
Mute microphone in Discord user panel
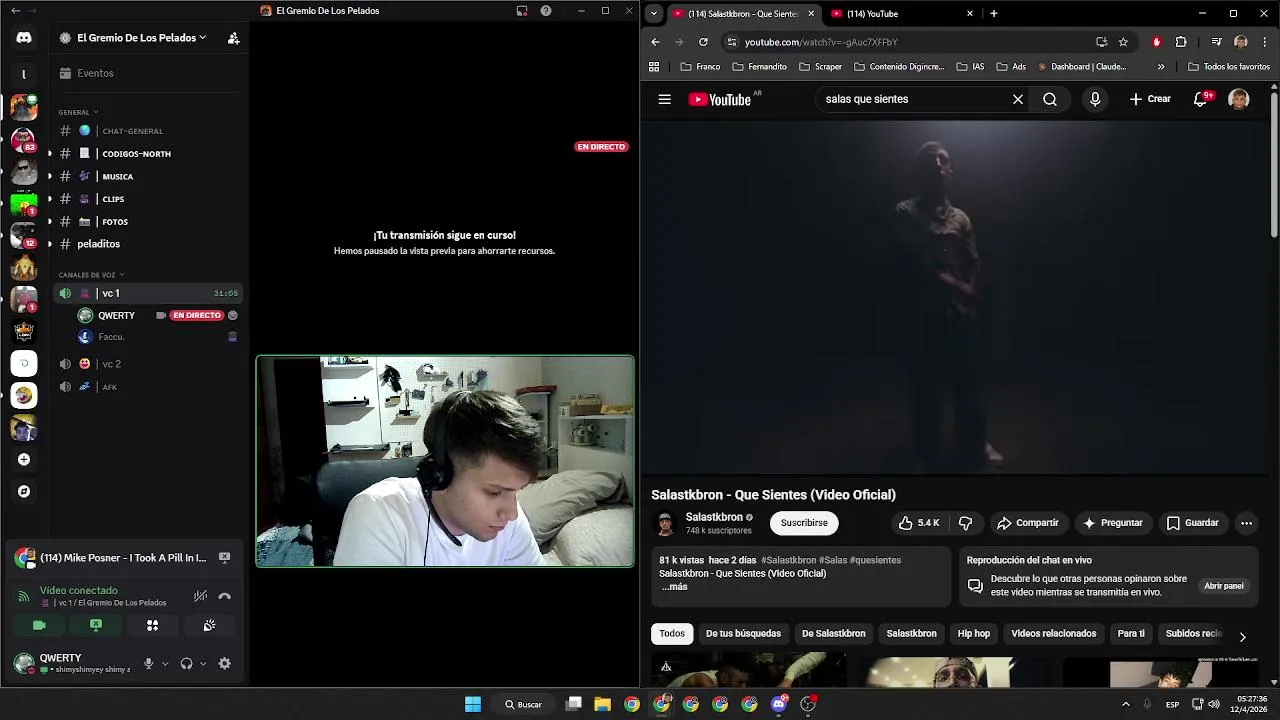click(x=148, y=663)
